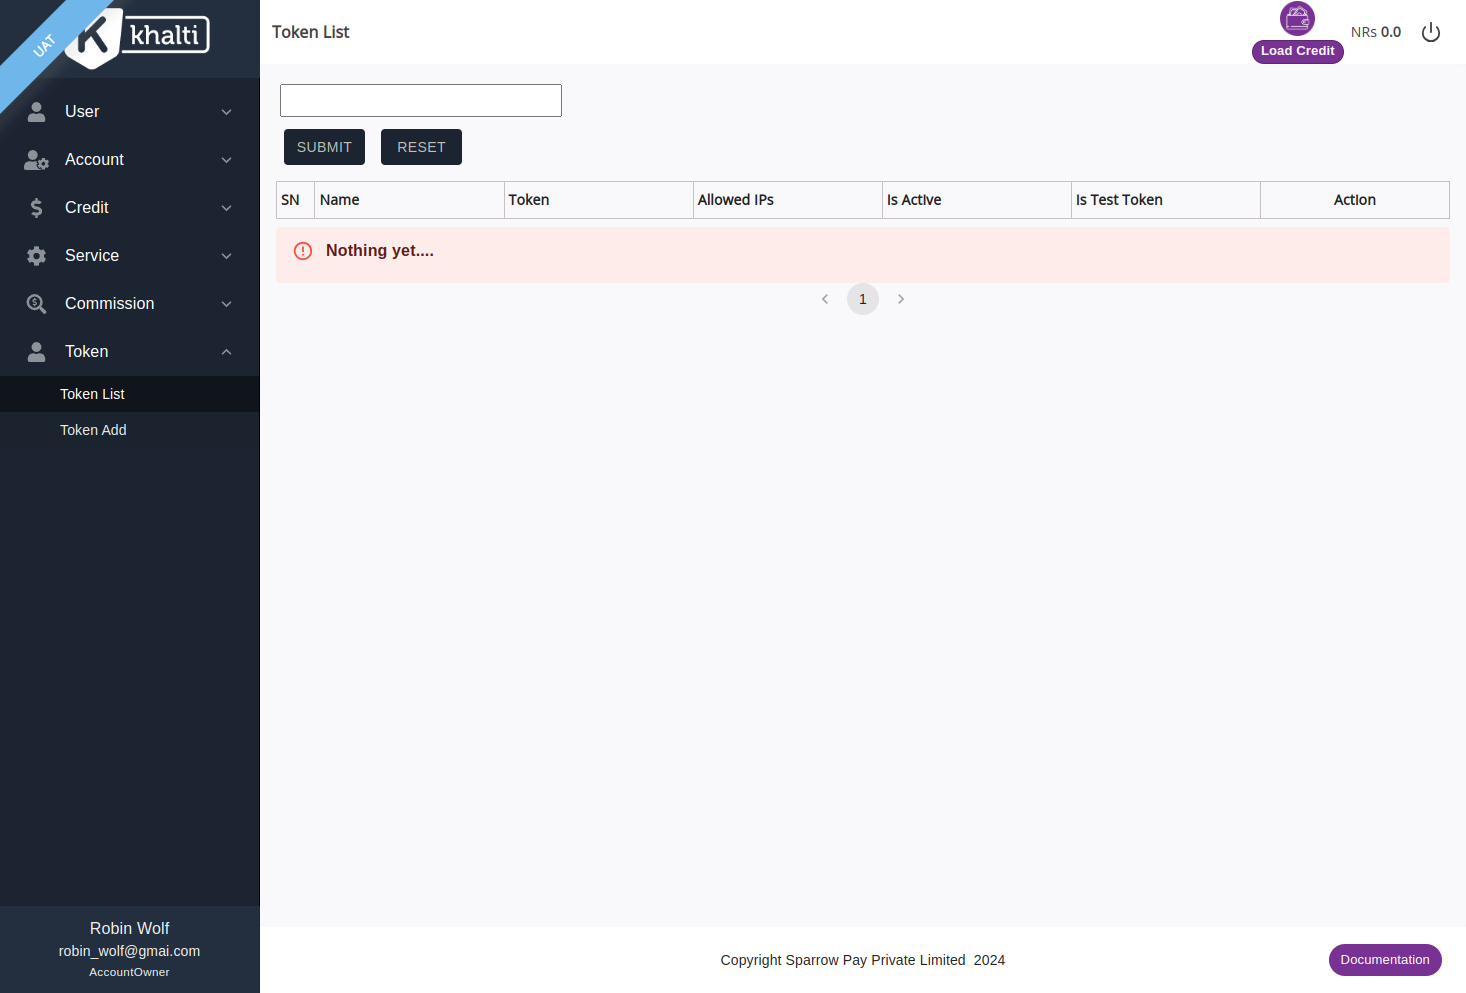Expand the Account menu chevron
The width and height of the screenshot is (1466, 993).
(226, 160)
